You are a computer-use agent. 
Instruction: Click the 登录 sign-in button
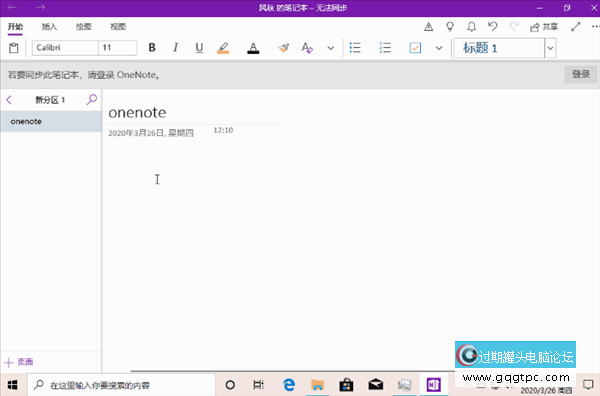pos(580,74)
